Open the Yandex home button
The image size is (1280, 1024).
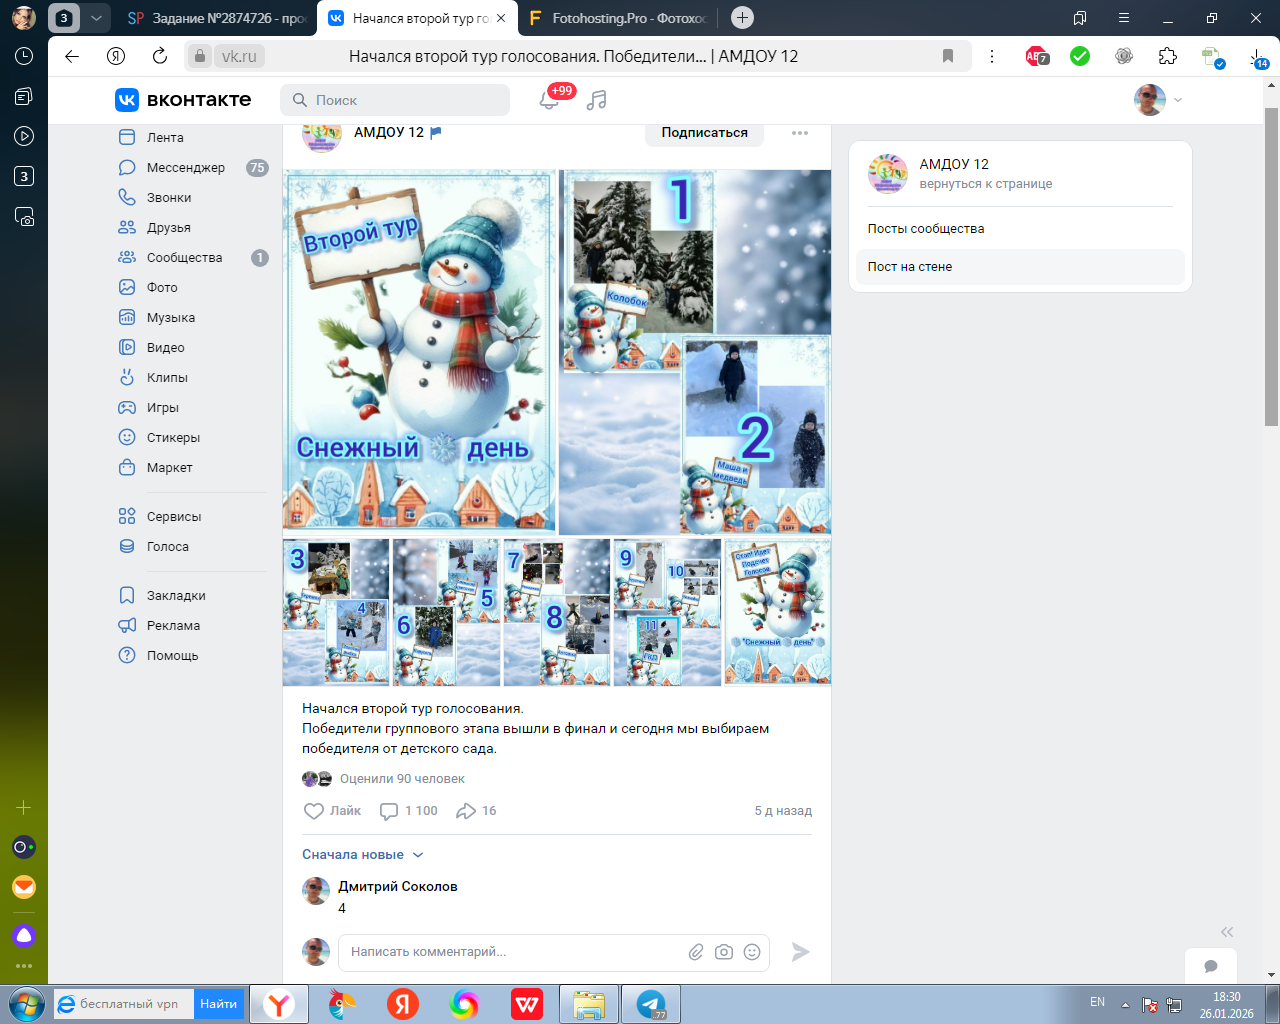(116, 56)
